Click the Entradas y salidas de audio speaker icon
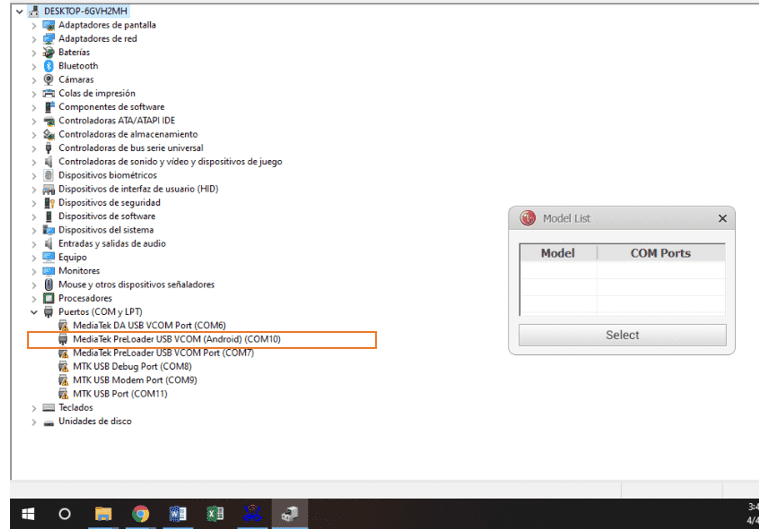This screenshot has height=530, width=759. [48, 243]
